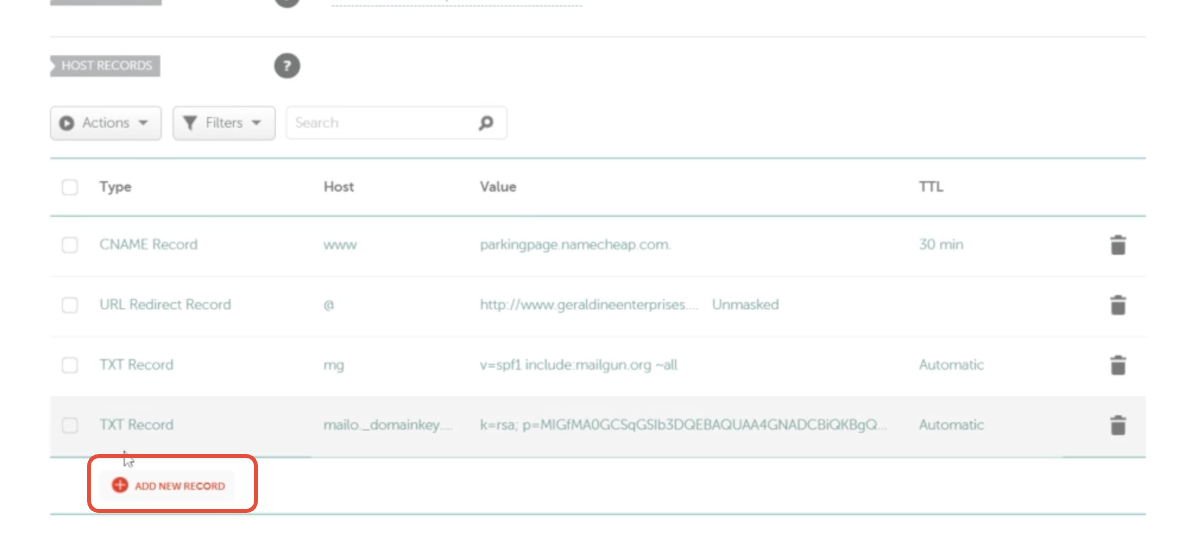Delete the CNAME Record using trash icon
Image resolution: width=1185 pixels, height=557 pixels.
[x=1118, y=245]
